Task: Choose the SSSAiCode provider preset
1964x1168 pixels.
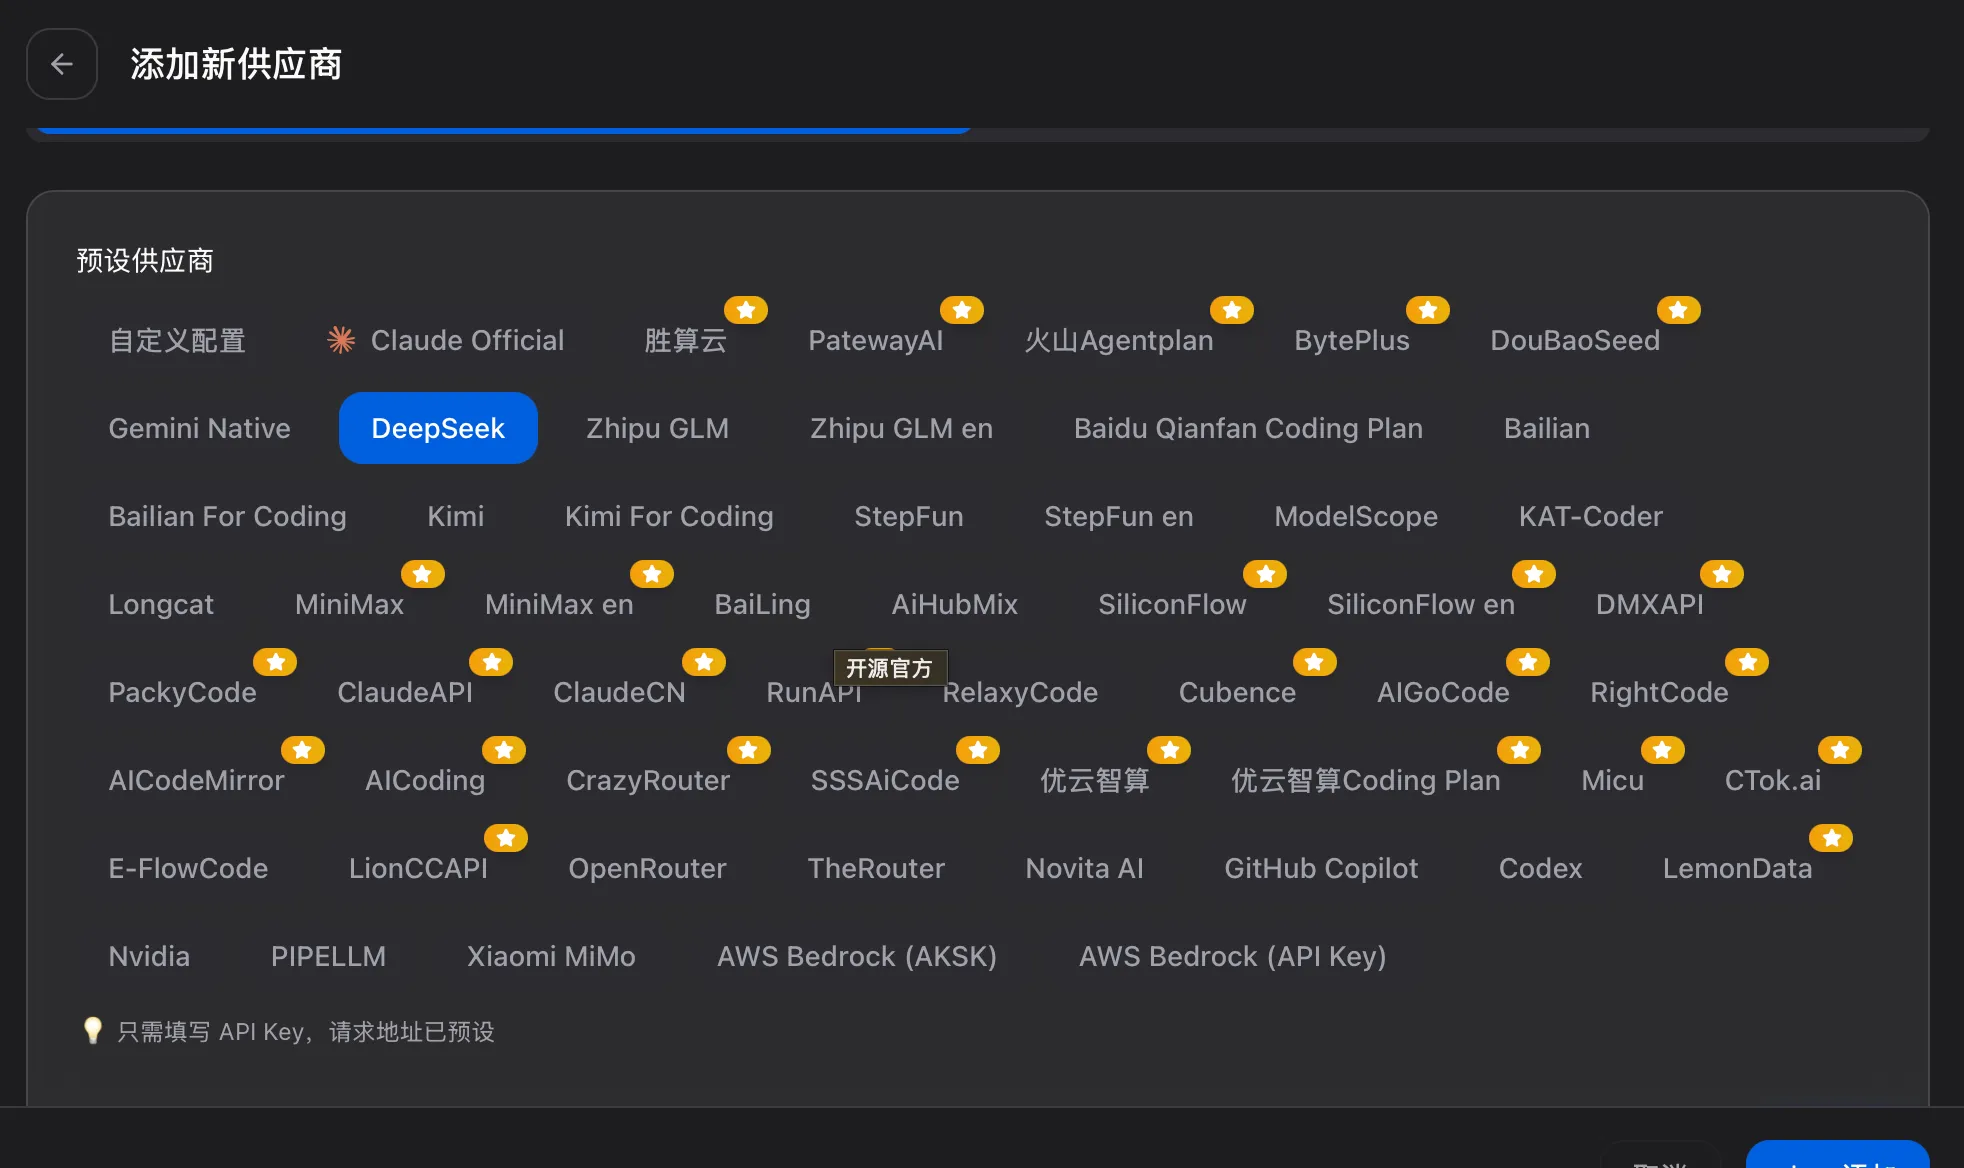Action: click(885, 780)
